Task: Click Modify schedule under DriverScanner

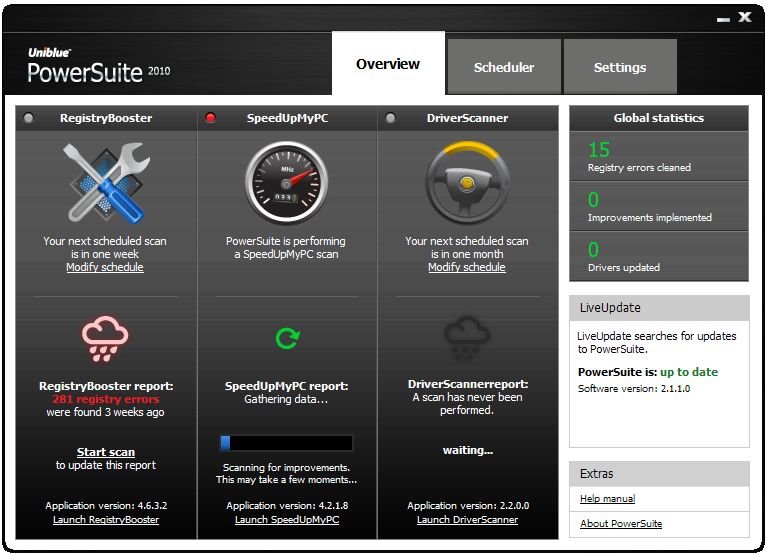Action: (467, 267)
